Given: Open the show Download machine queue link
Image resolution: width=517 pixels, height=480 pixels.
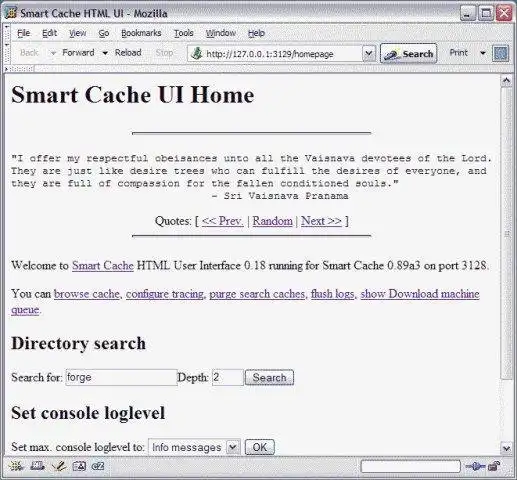Looking at the screenshot, I should pos(420,294).
